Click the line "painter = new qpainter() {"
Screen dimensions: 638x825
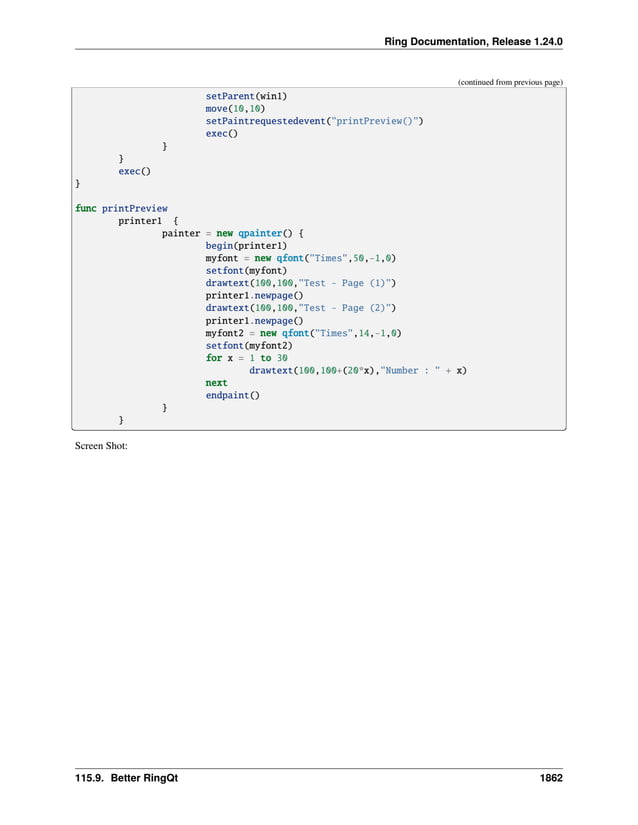[232, 233]
